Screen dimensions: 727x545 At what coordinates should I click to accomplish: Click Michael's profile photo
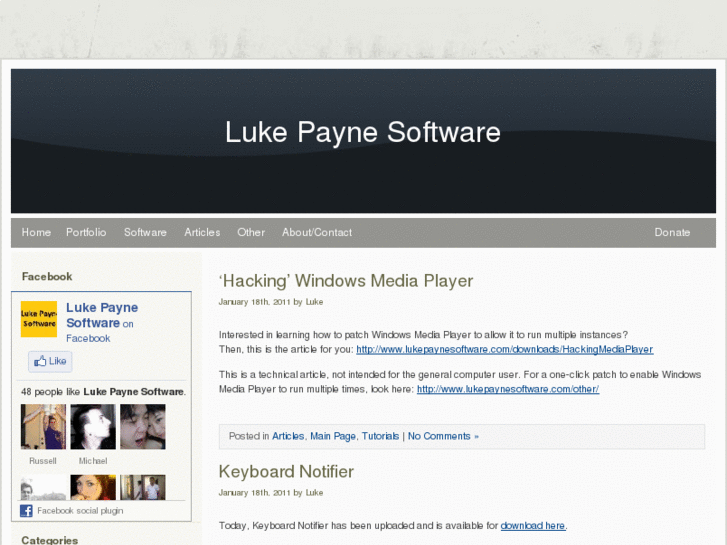93,427
